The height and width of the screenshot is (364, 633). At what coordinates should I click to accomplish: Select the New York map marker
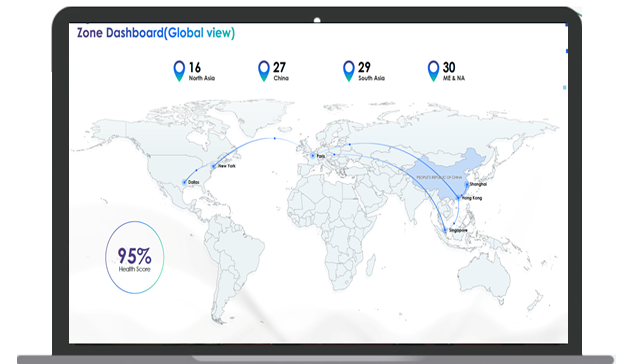pos(214,166)
